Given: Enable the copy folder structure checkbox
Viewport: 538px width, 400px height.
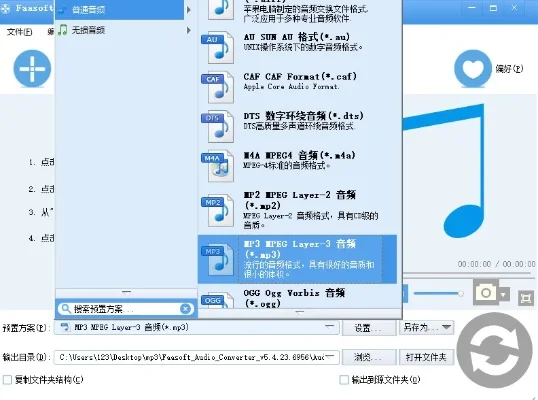Looking at the screenshot, I should (x=7, y=380).
